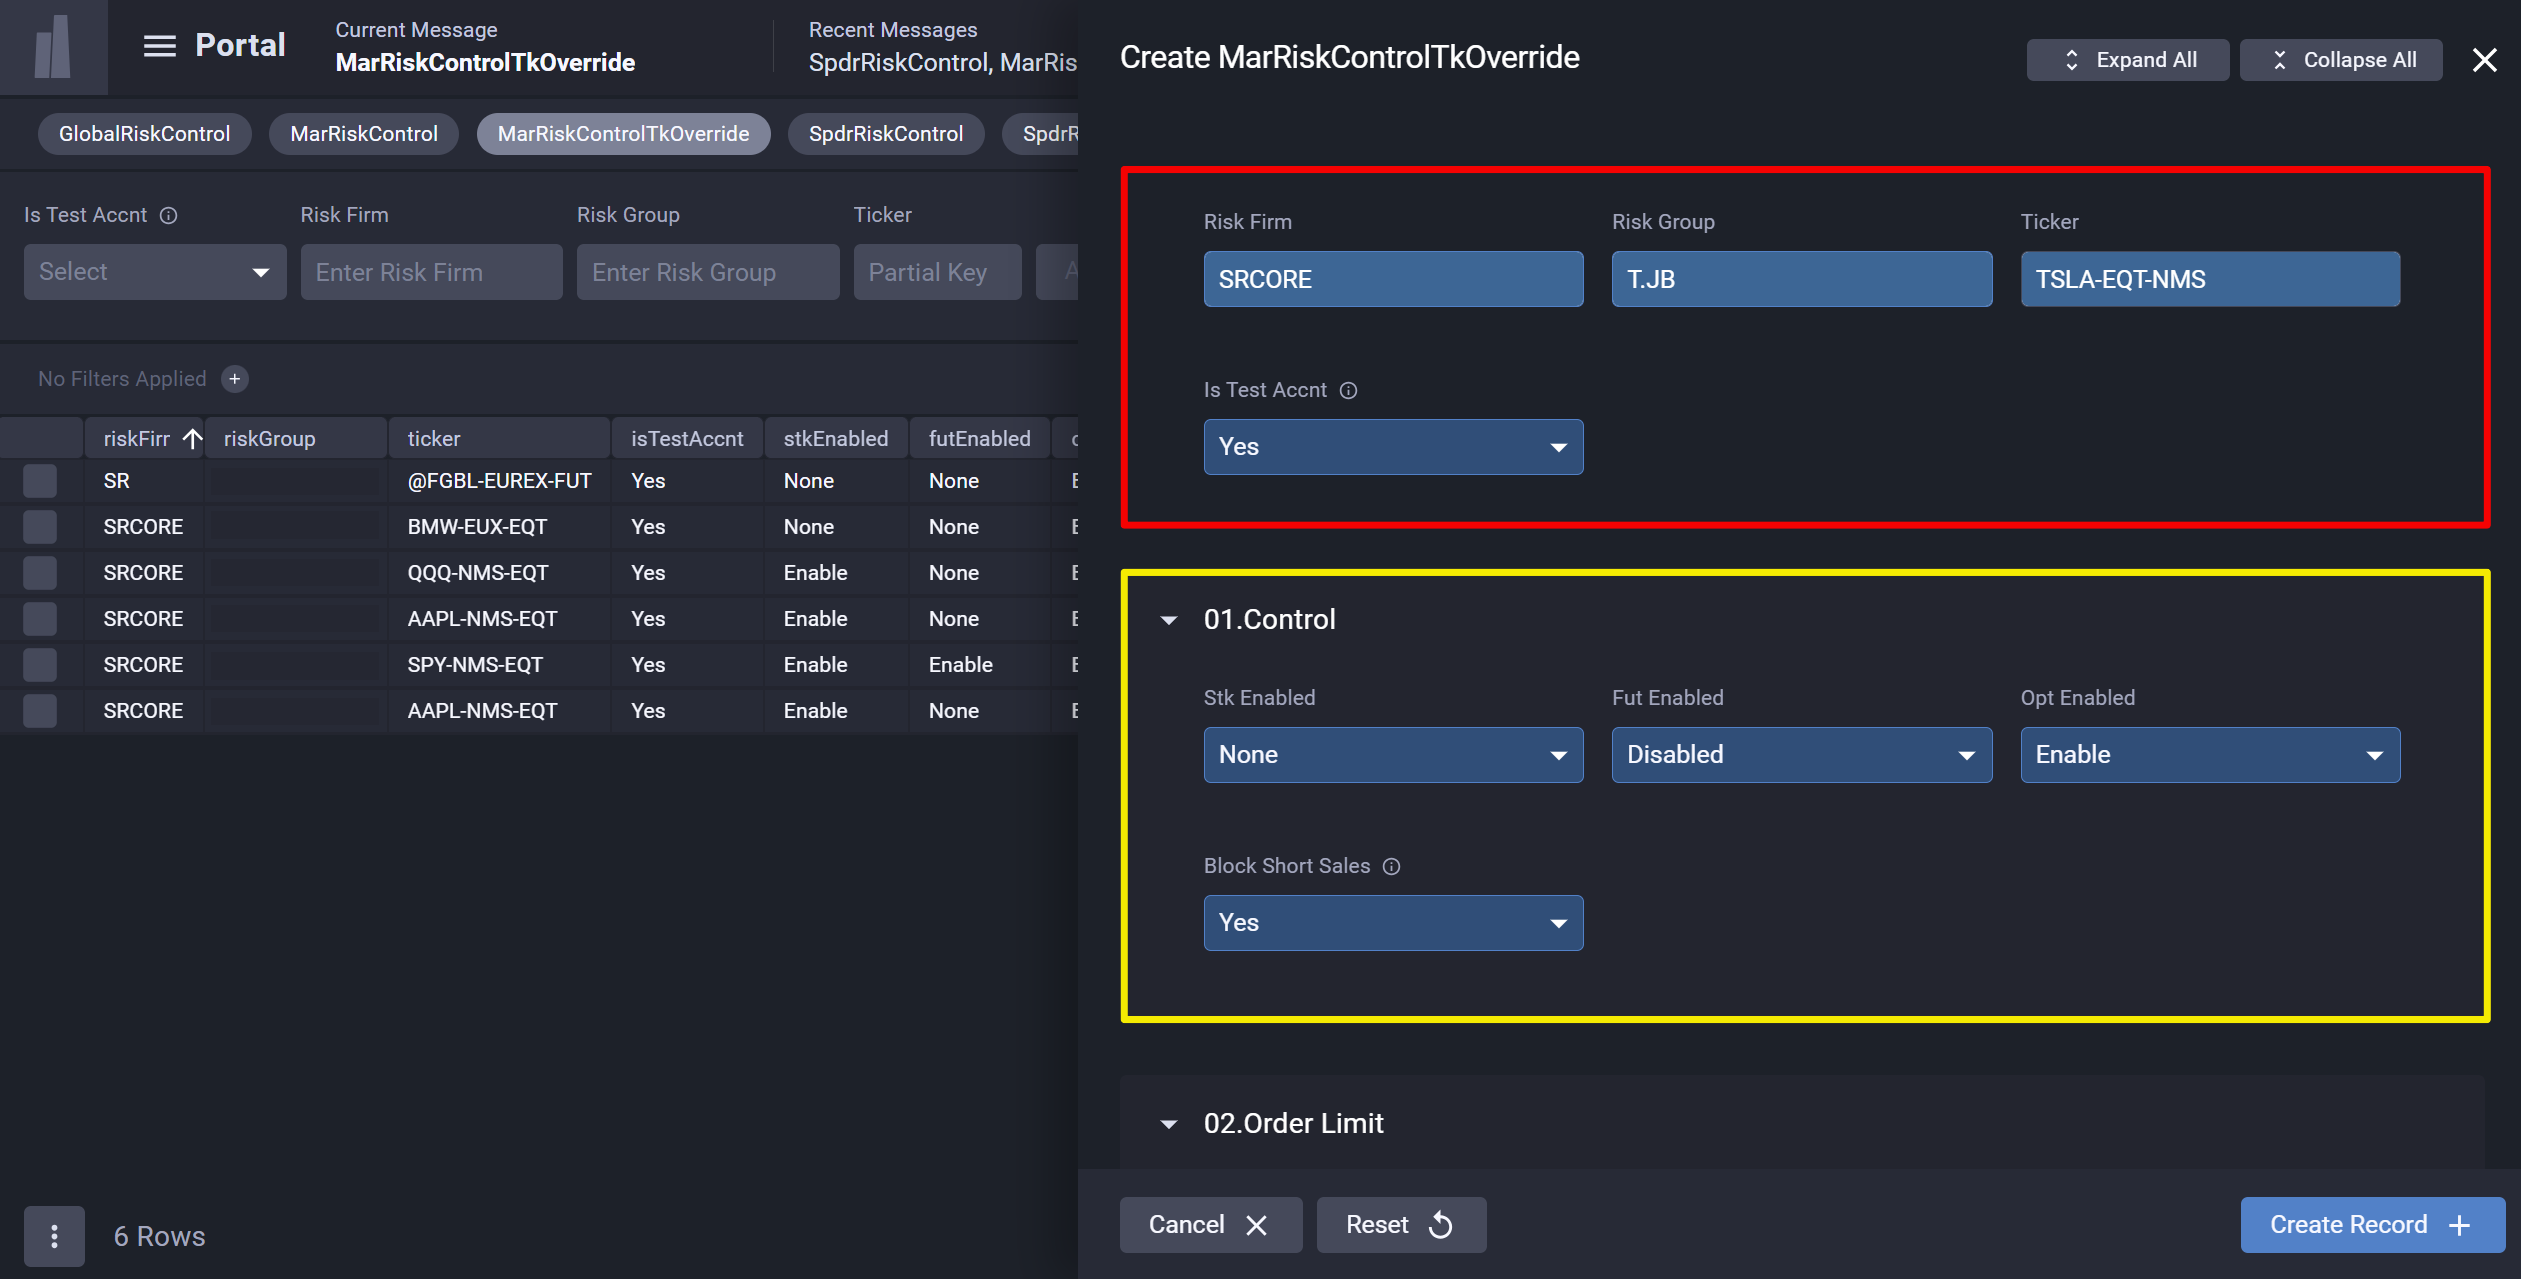Click the Create Record button
2521x1279 pixels.
(x=2371, y=1224)
